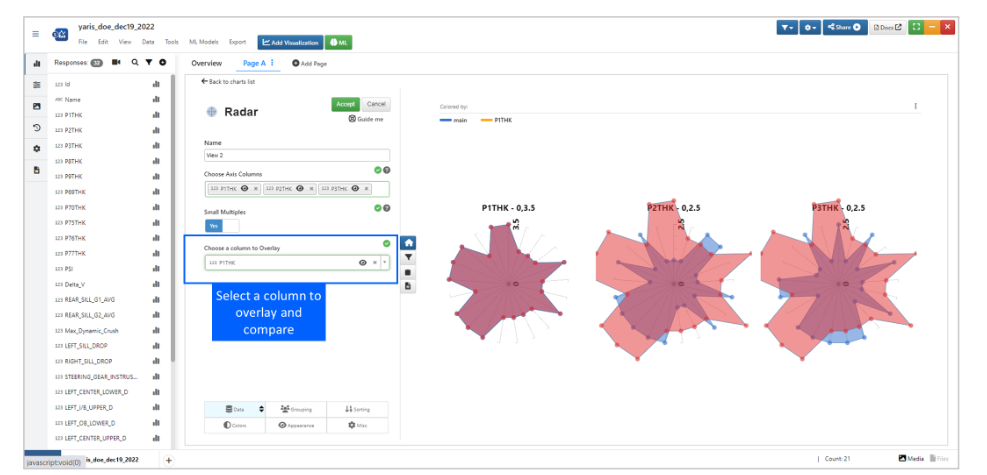Switch to the Overview tab
The image size is (987, 475).
[207, 63]
